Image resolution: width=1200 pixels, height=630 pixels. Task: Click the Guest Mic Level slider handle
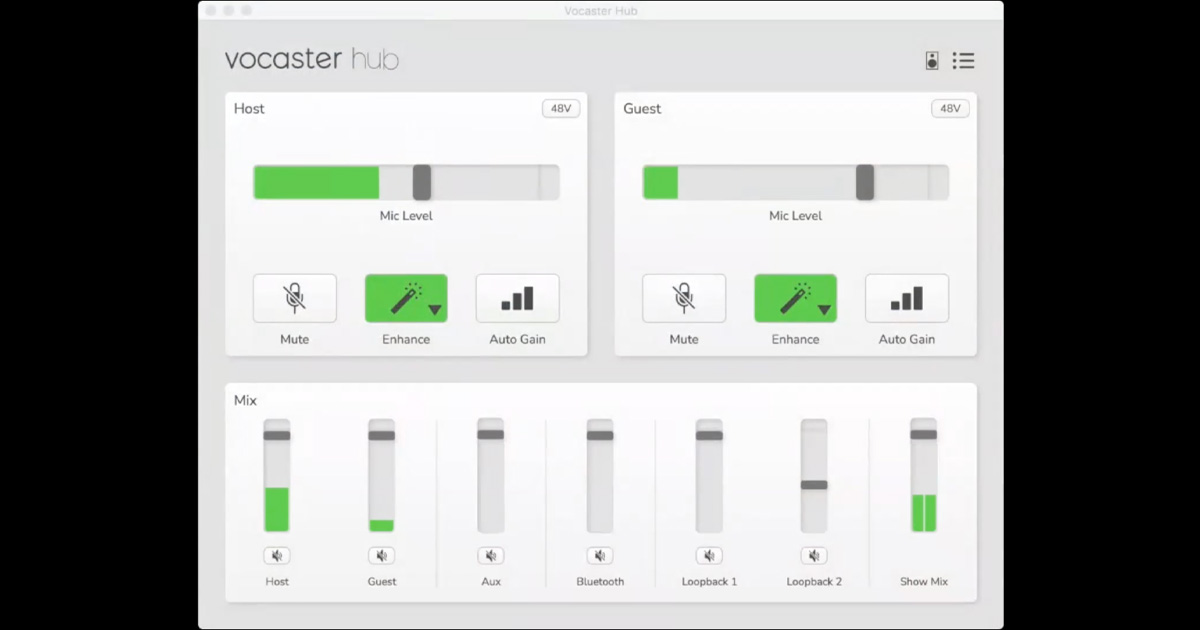pyautogui.click(x=865, y=183)
